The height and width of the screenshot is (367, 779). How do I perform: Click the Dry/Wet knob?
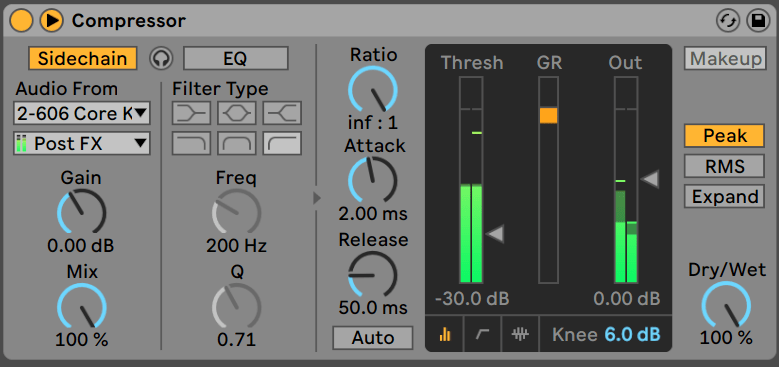(x=726, y=305)
